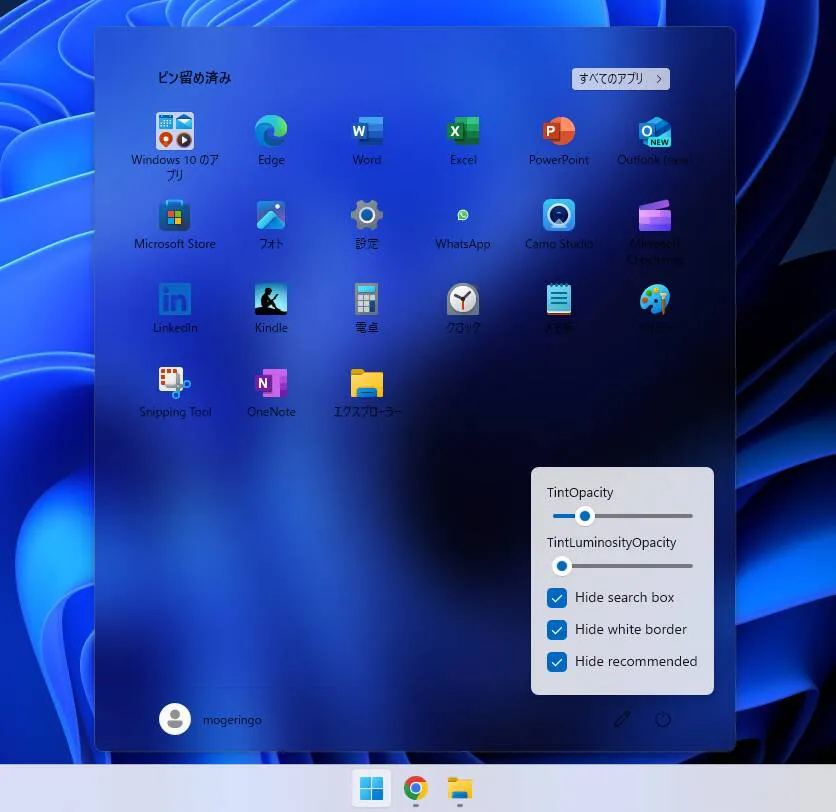Screen dimensions: 836x812
Task: Open the 設定 gear app
Action: coord(367,224)
